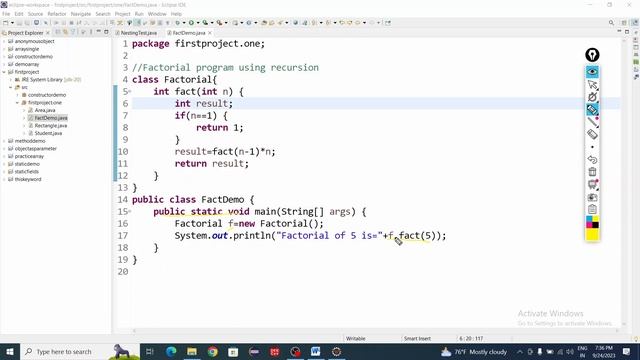Open the whiteboard tool in the annotation toolbar
Viewport: 640px width, 360px height.
tap(592, 184)
